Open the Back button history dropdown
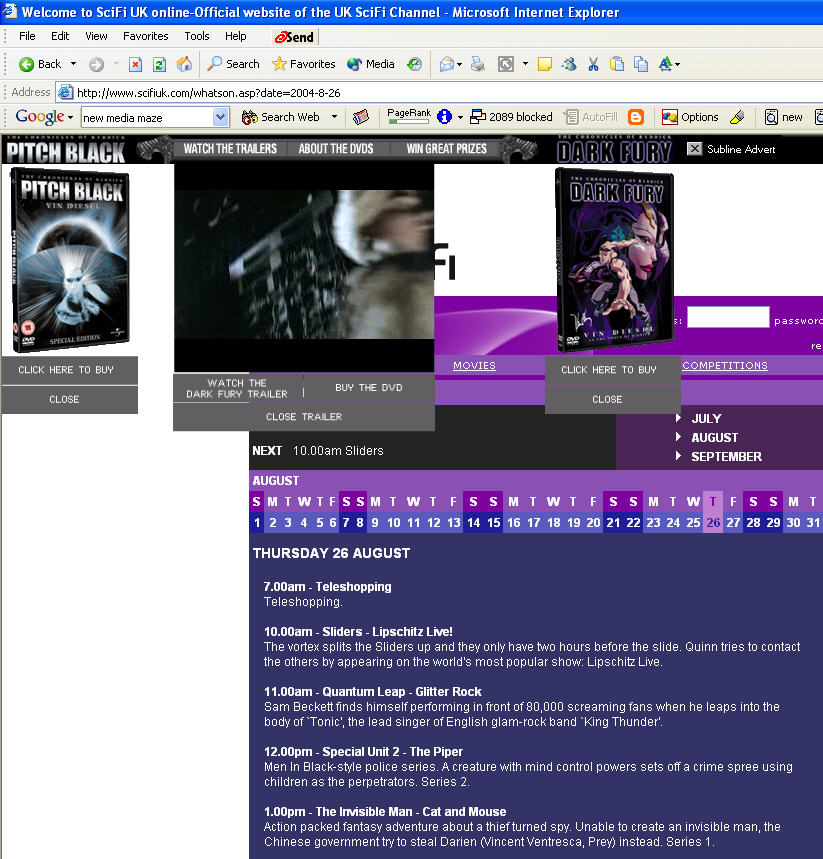This screenshot has width=823, height=859. (73, 64)
